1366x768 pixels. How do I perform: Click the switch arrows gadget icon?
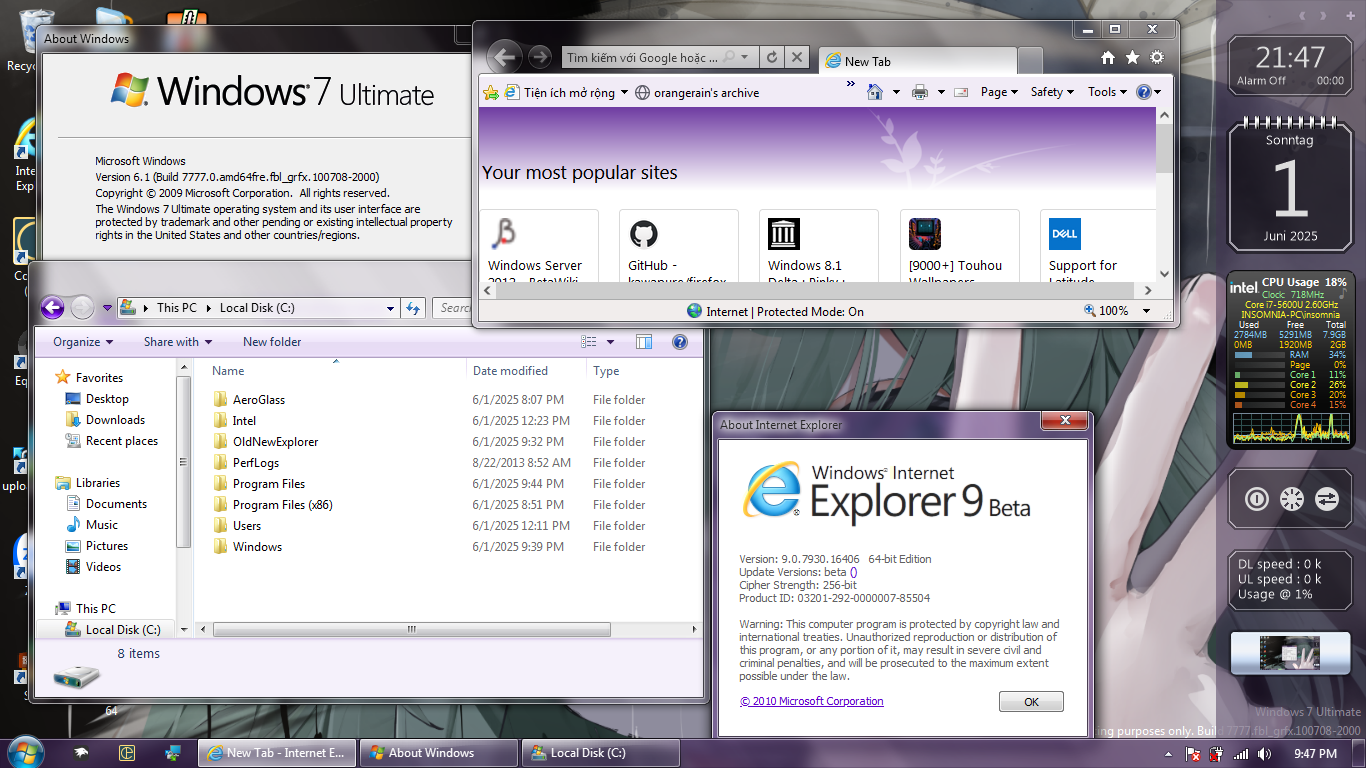1326,498
